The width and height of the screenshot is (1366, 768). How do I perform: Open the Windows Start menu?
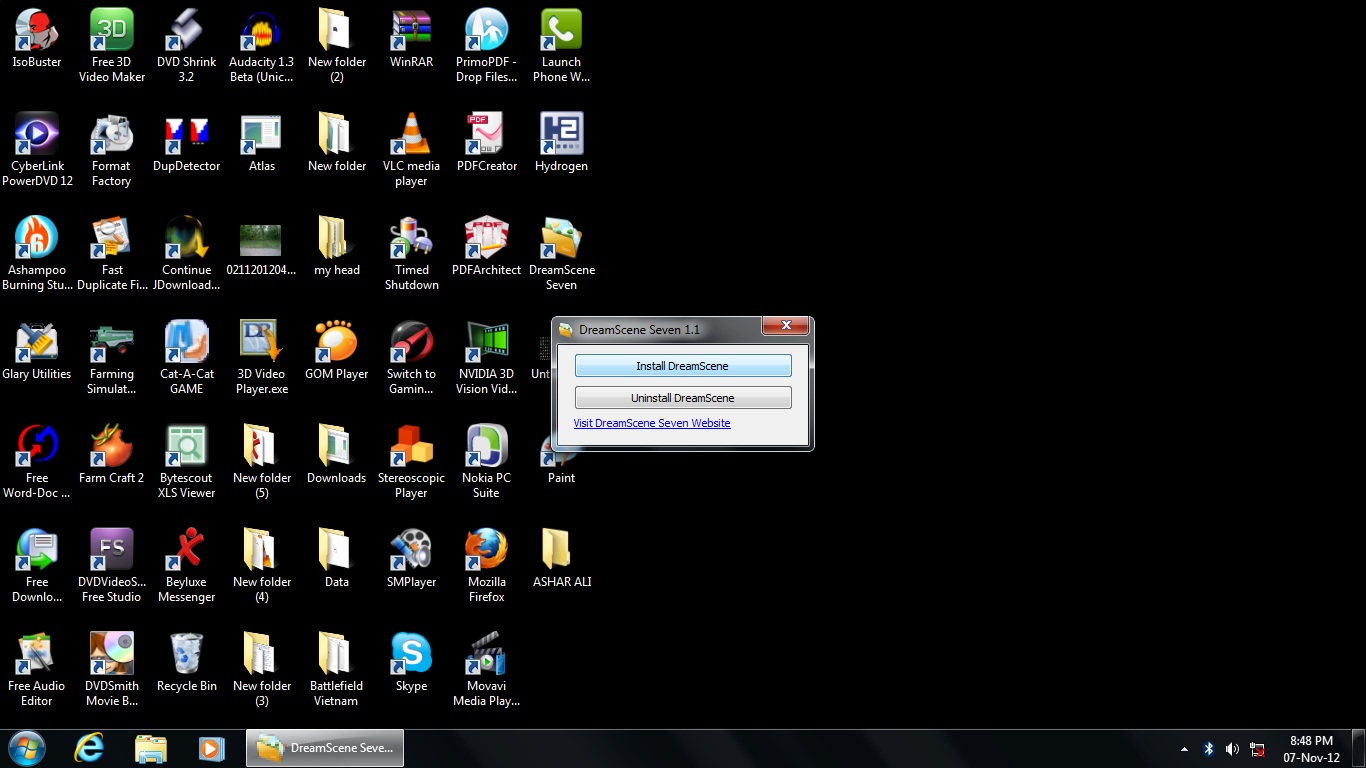(27, 748)
